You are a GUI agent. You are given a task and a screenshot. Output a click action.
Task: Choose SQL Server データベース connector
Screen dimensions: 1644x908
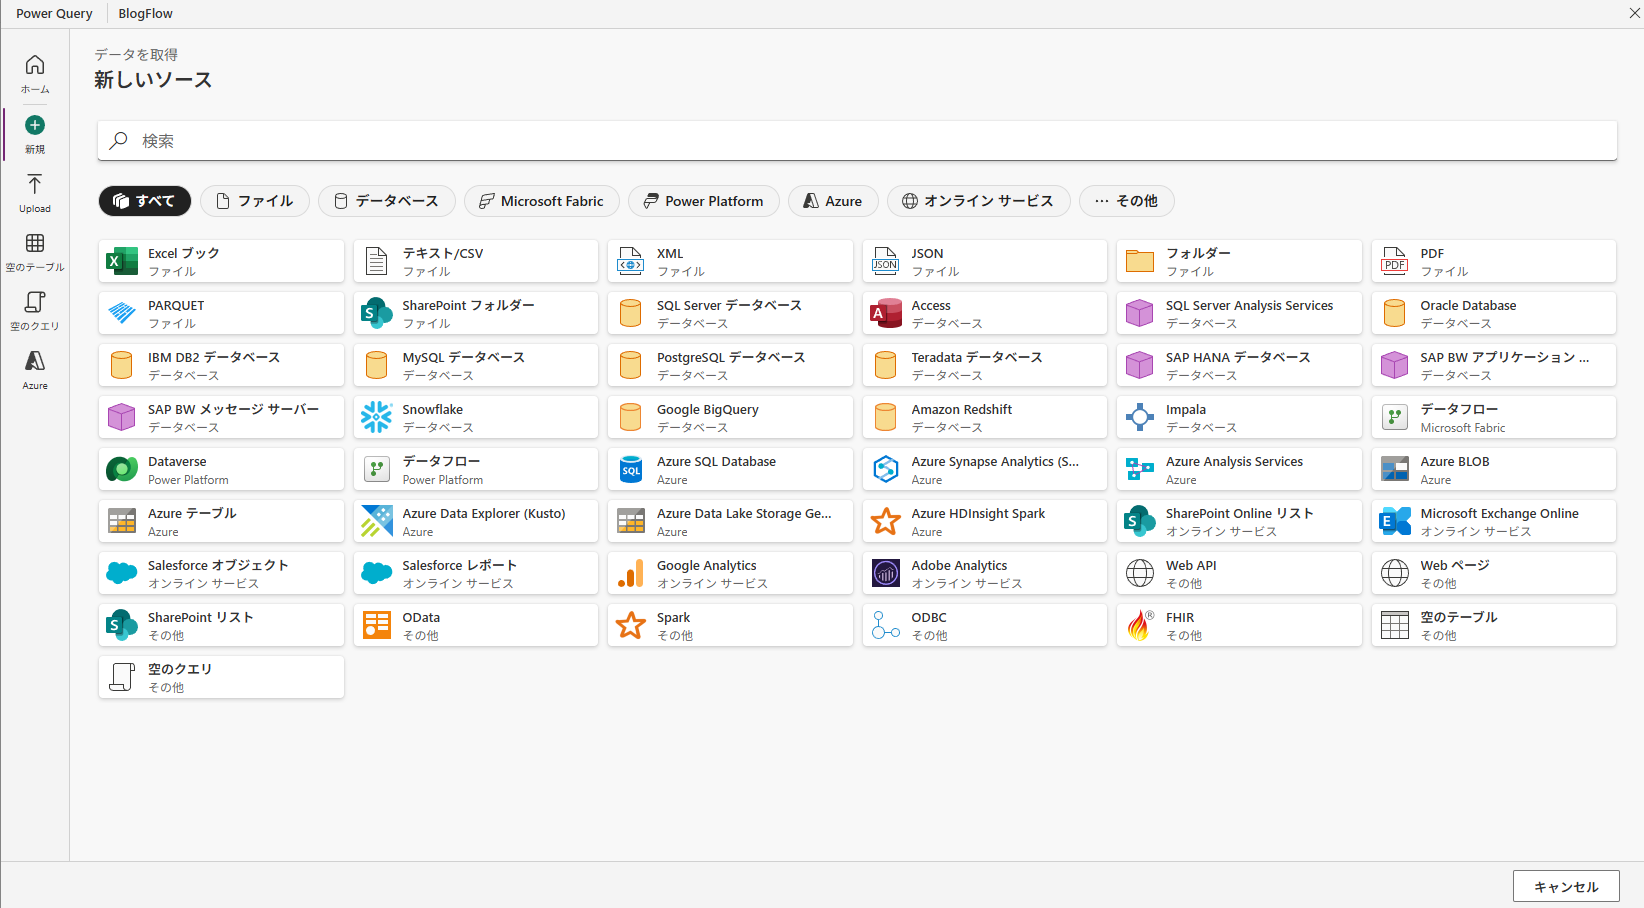730,314
